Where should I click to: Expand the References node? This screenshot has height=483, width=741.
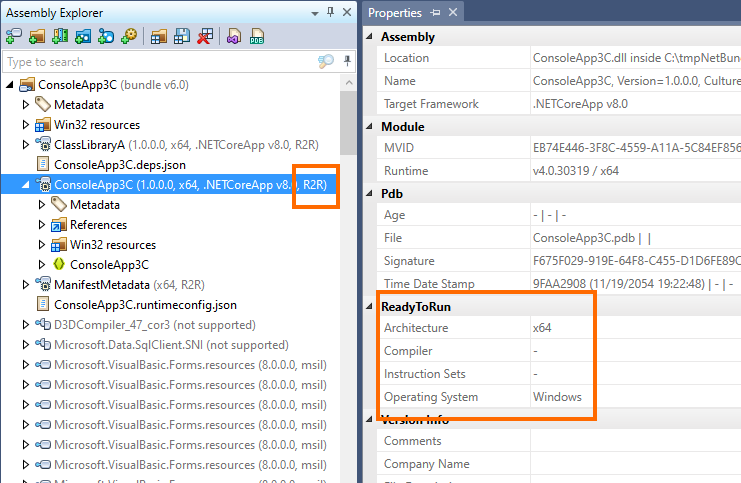pos(42,224)
